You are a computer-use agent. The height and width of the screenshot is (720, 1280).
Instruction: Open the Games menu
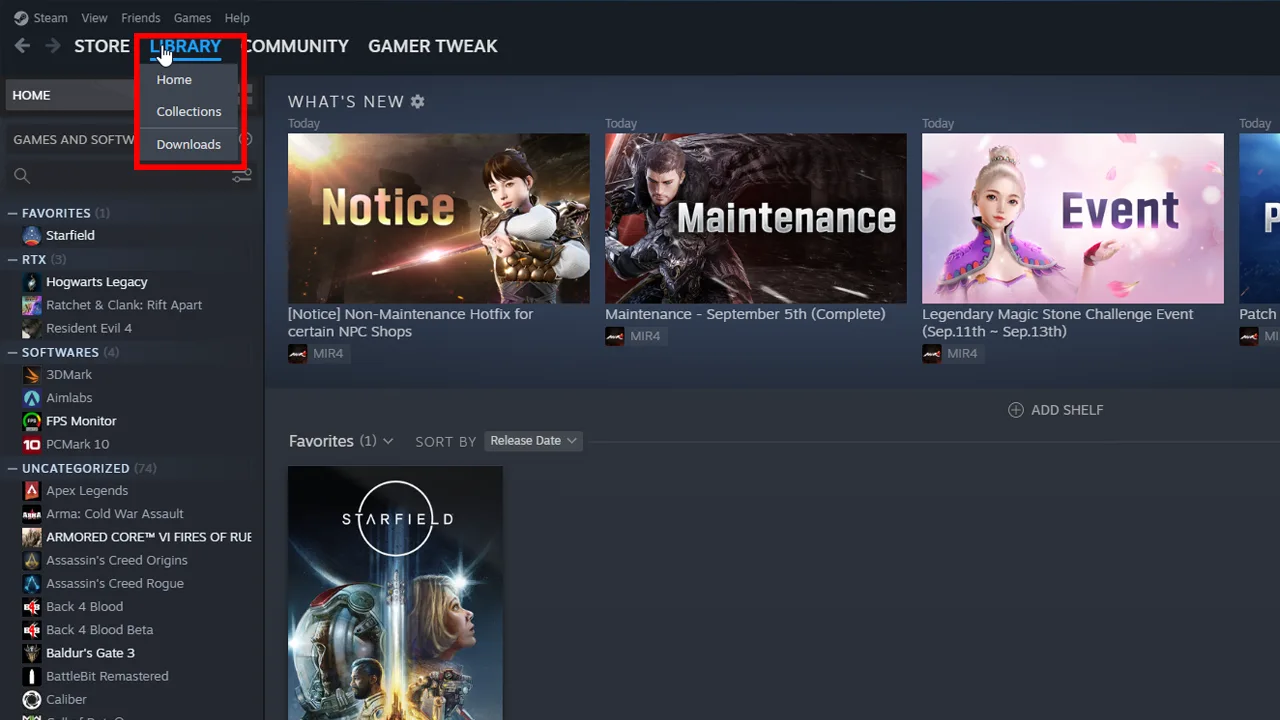(x=192, y=18)
